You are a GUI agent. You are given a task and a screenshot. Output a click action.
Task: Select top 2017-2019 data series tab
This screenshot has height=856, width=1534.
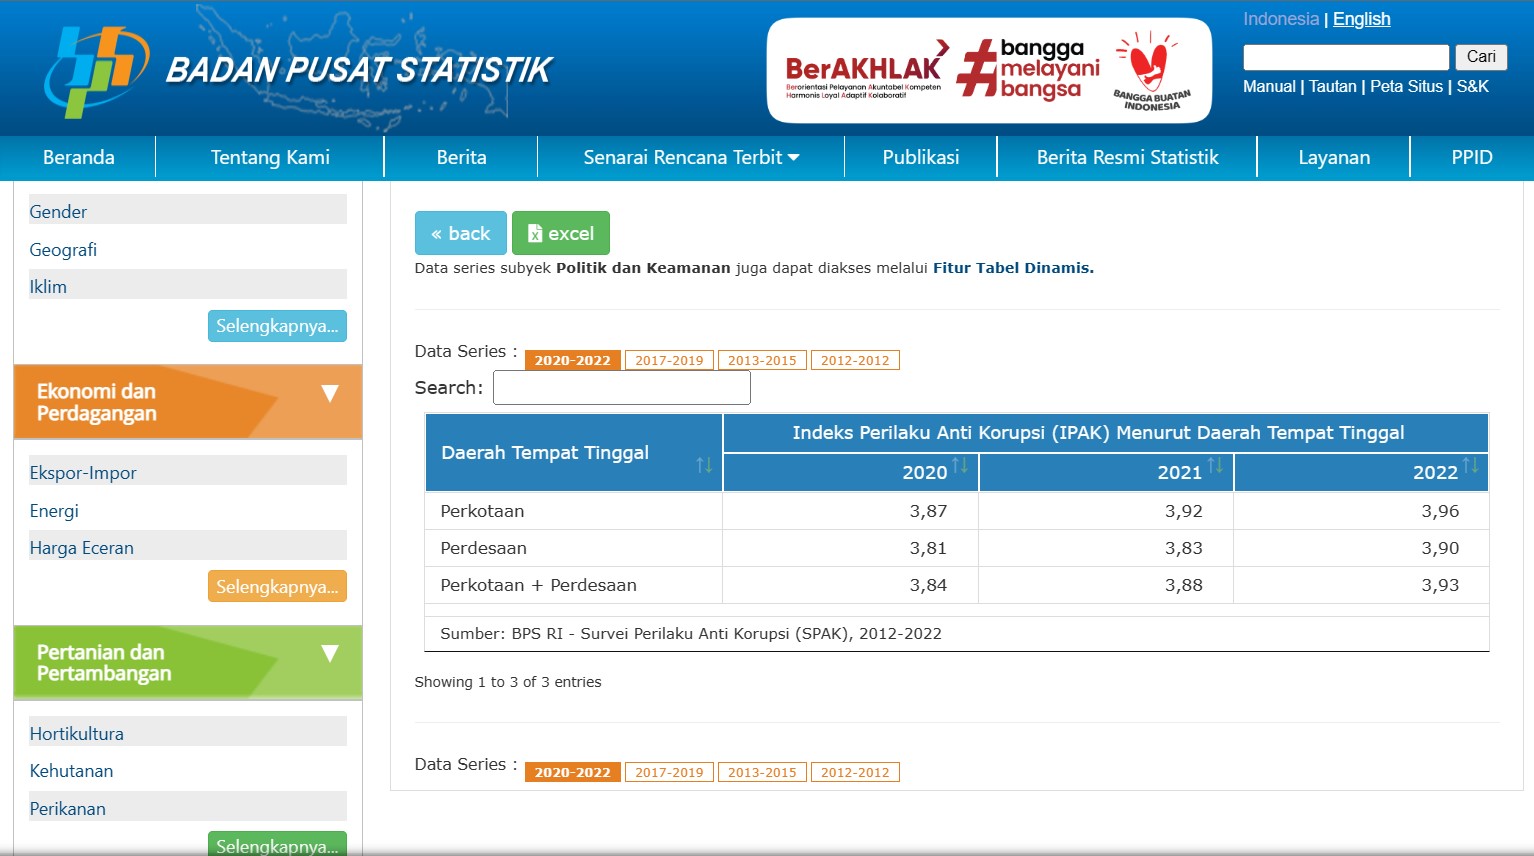tap(669, 360)
